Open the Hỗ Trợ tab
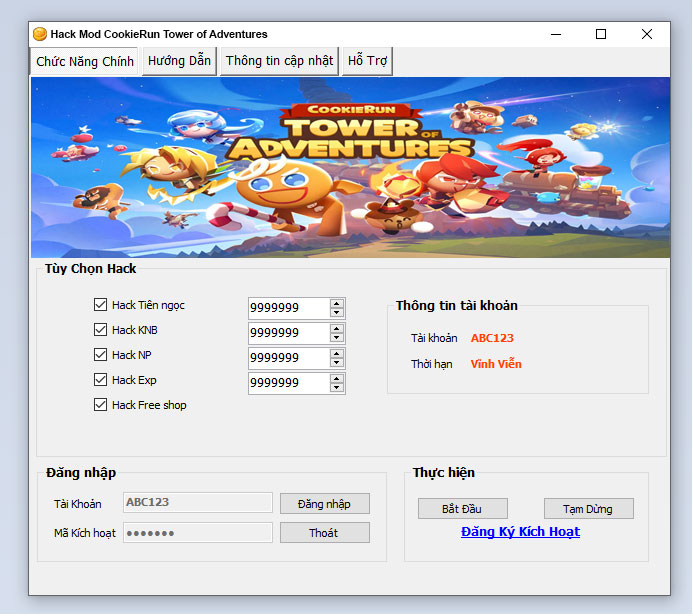 [x=367, y=61]
